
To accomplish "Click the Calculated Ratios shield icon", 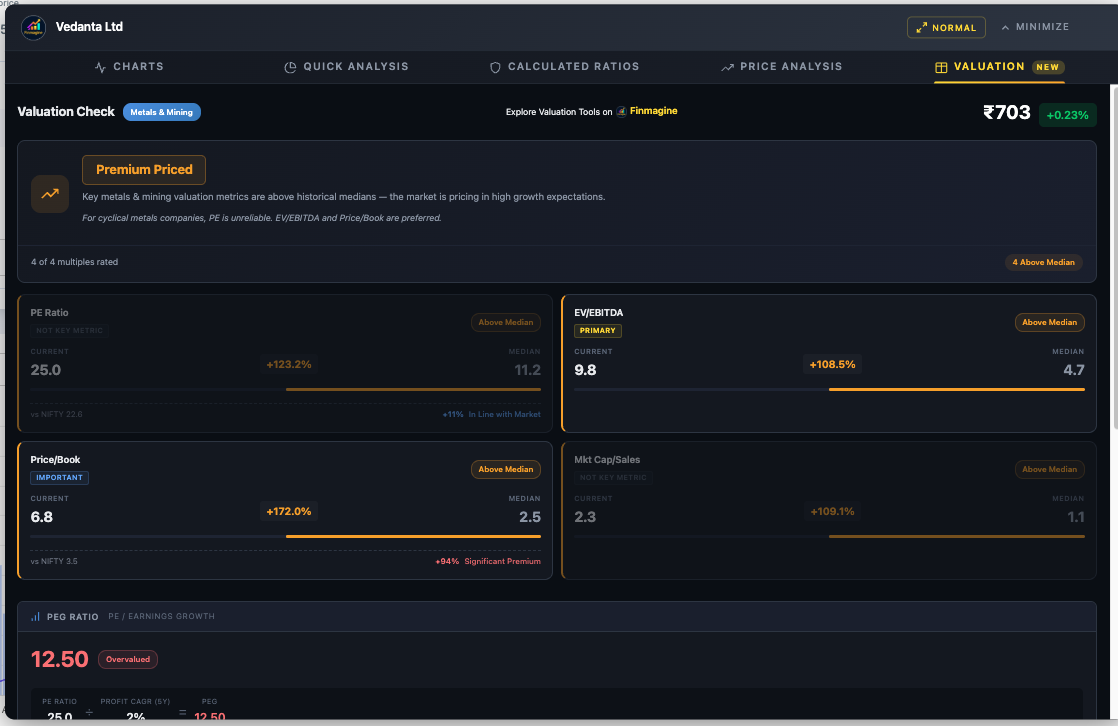I will tap(495, 67).
